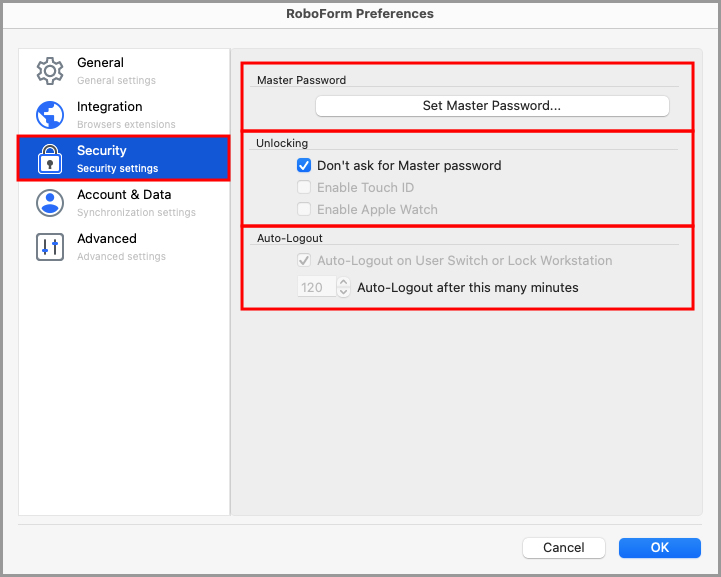
Task: Select the Security tab label
Action: (x=102, y=150)
